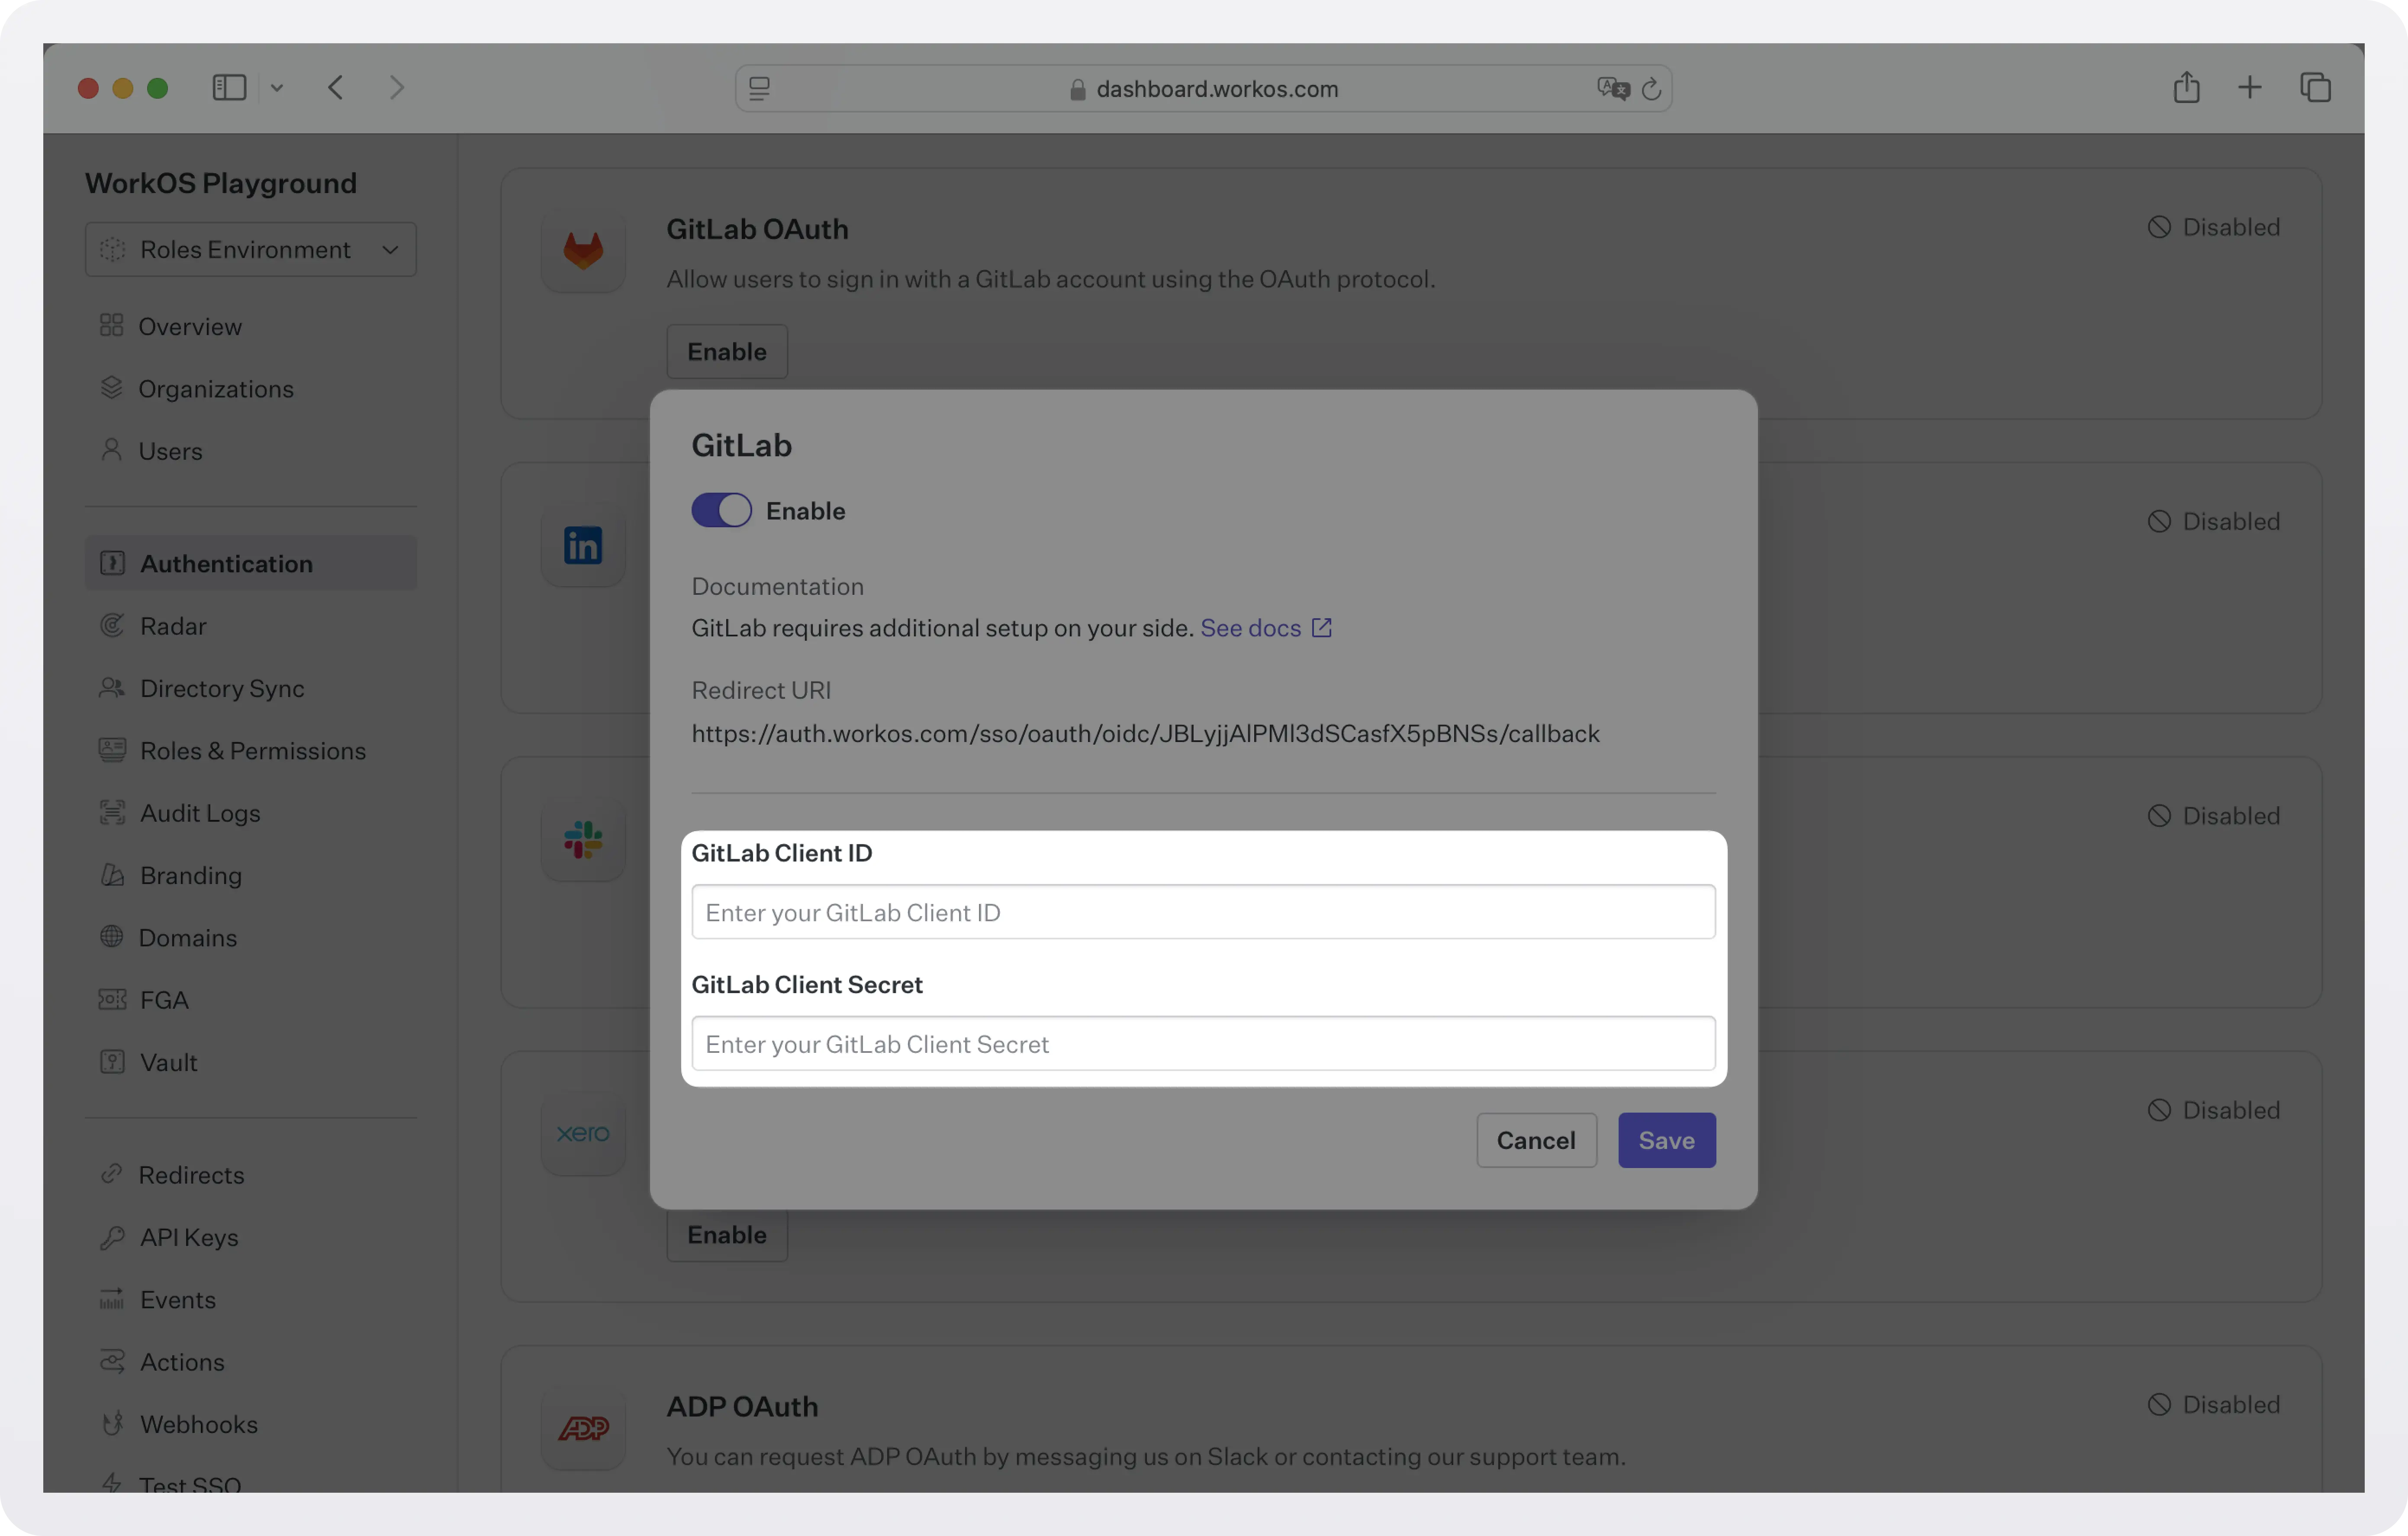The width and height of the screenshot is (2408, 1536).
Task: Click the Slack logo icon
Action: (x=583, y=840)
